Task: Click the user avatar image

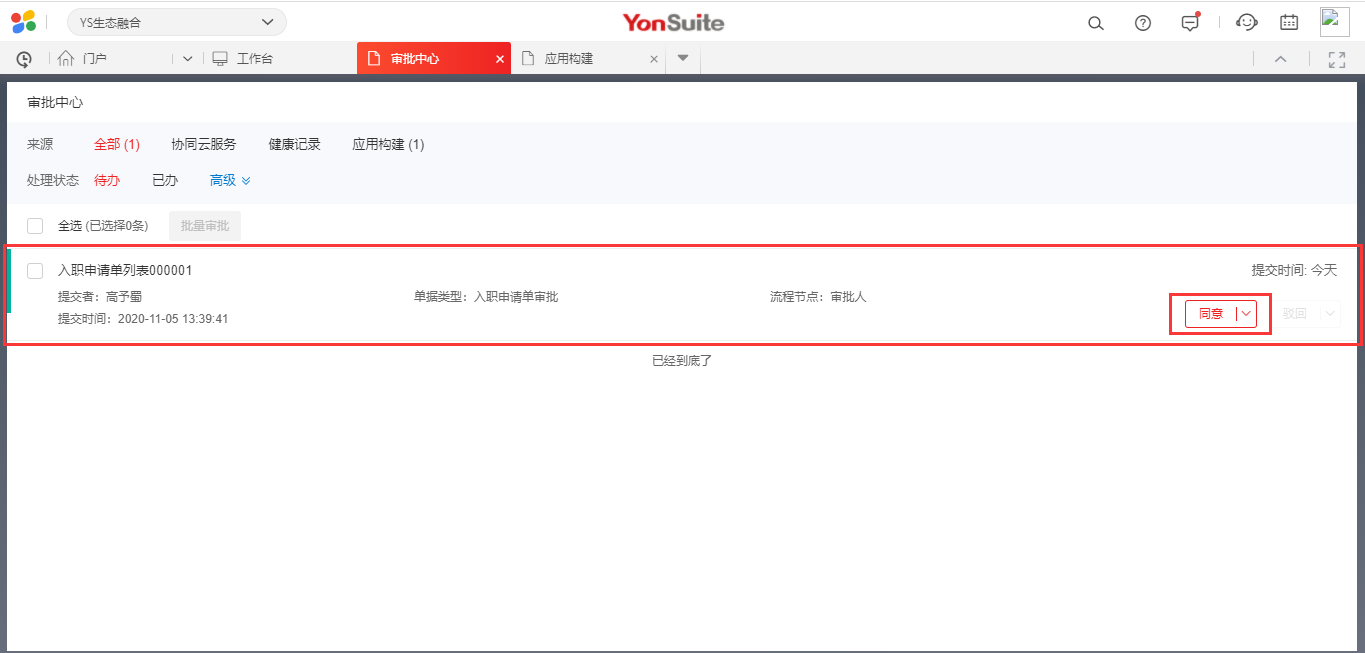Action: click(1335, 22)
